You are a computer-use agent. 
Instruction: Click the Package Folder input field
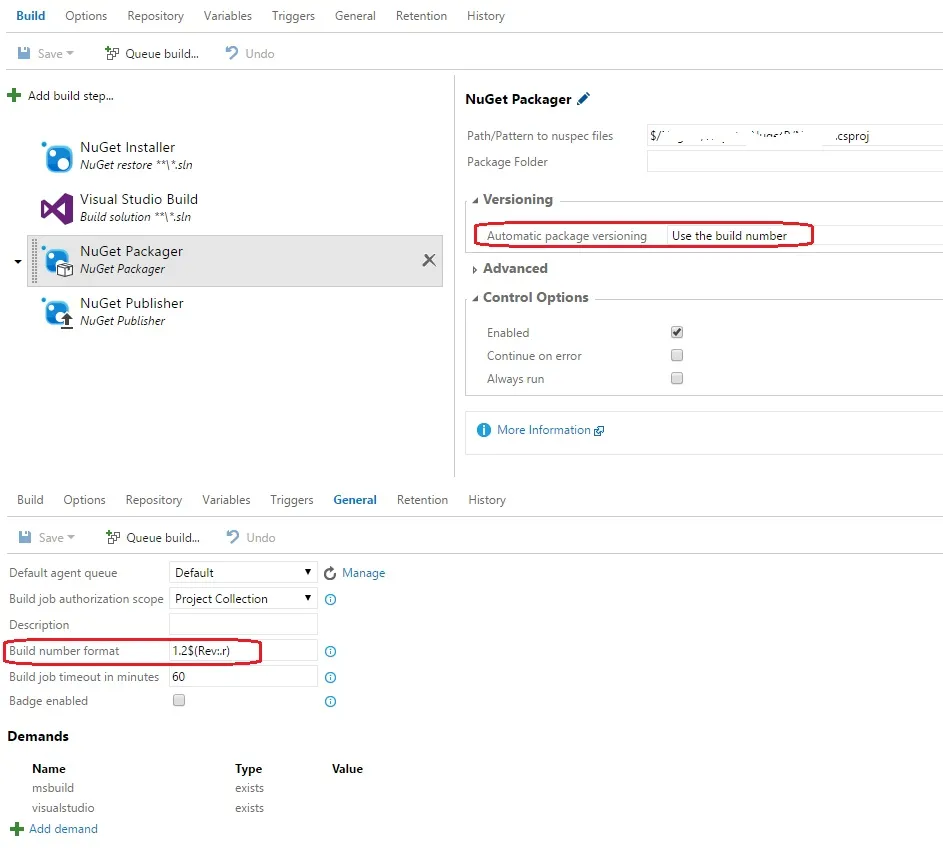pyautogui.click(x=795, y=161)
